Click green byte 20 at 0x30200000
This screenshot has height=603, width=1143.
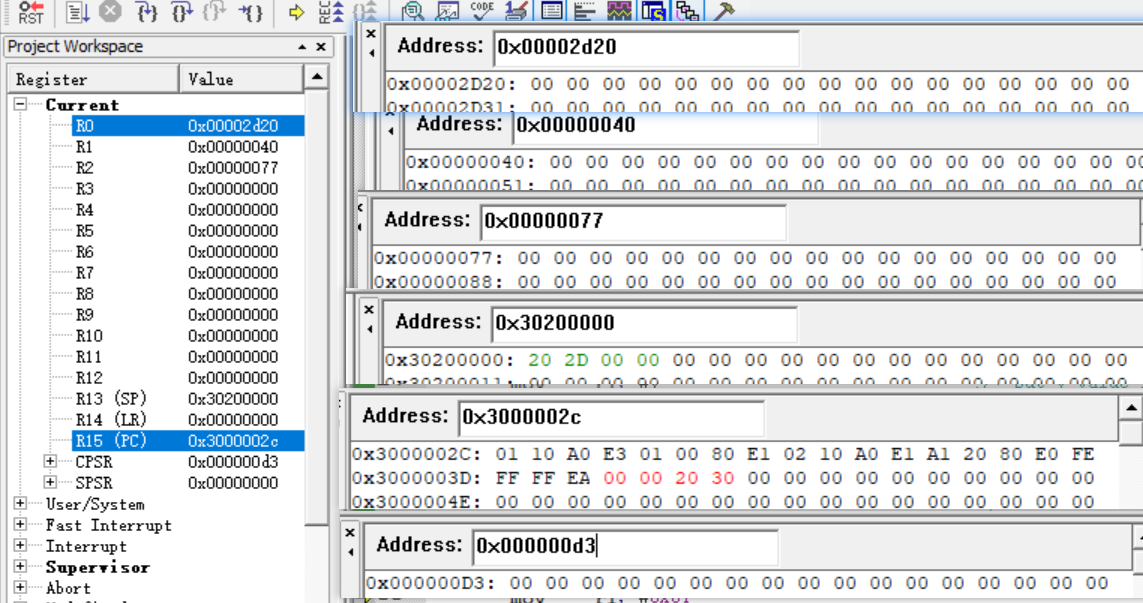[539, 360]
